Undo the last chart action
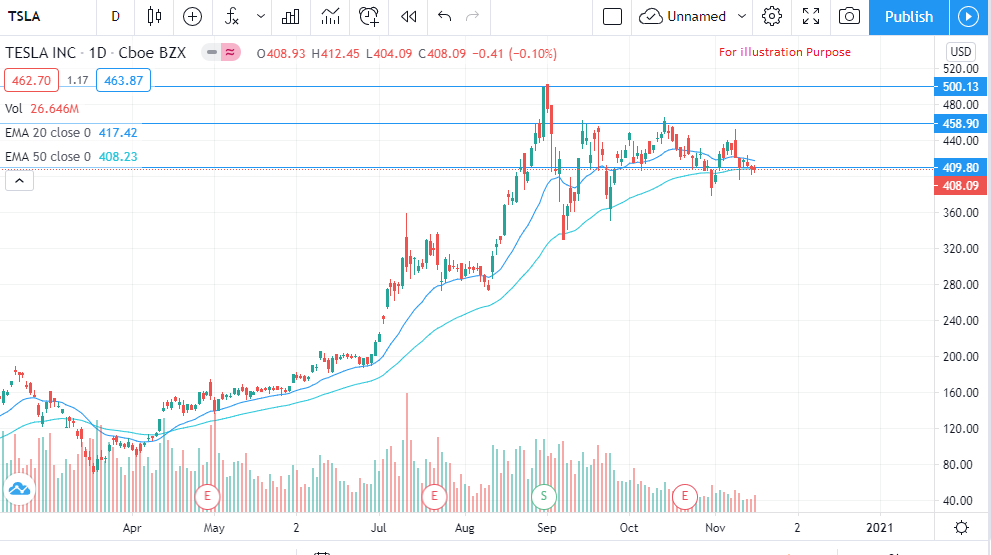Image resolution: width=991 pixels, height=555 pixels. pyautogui.click(x=444, y=16)
